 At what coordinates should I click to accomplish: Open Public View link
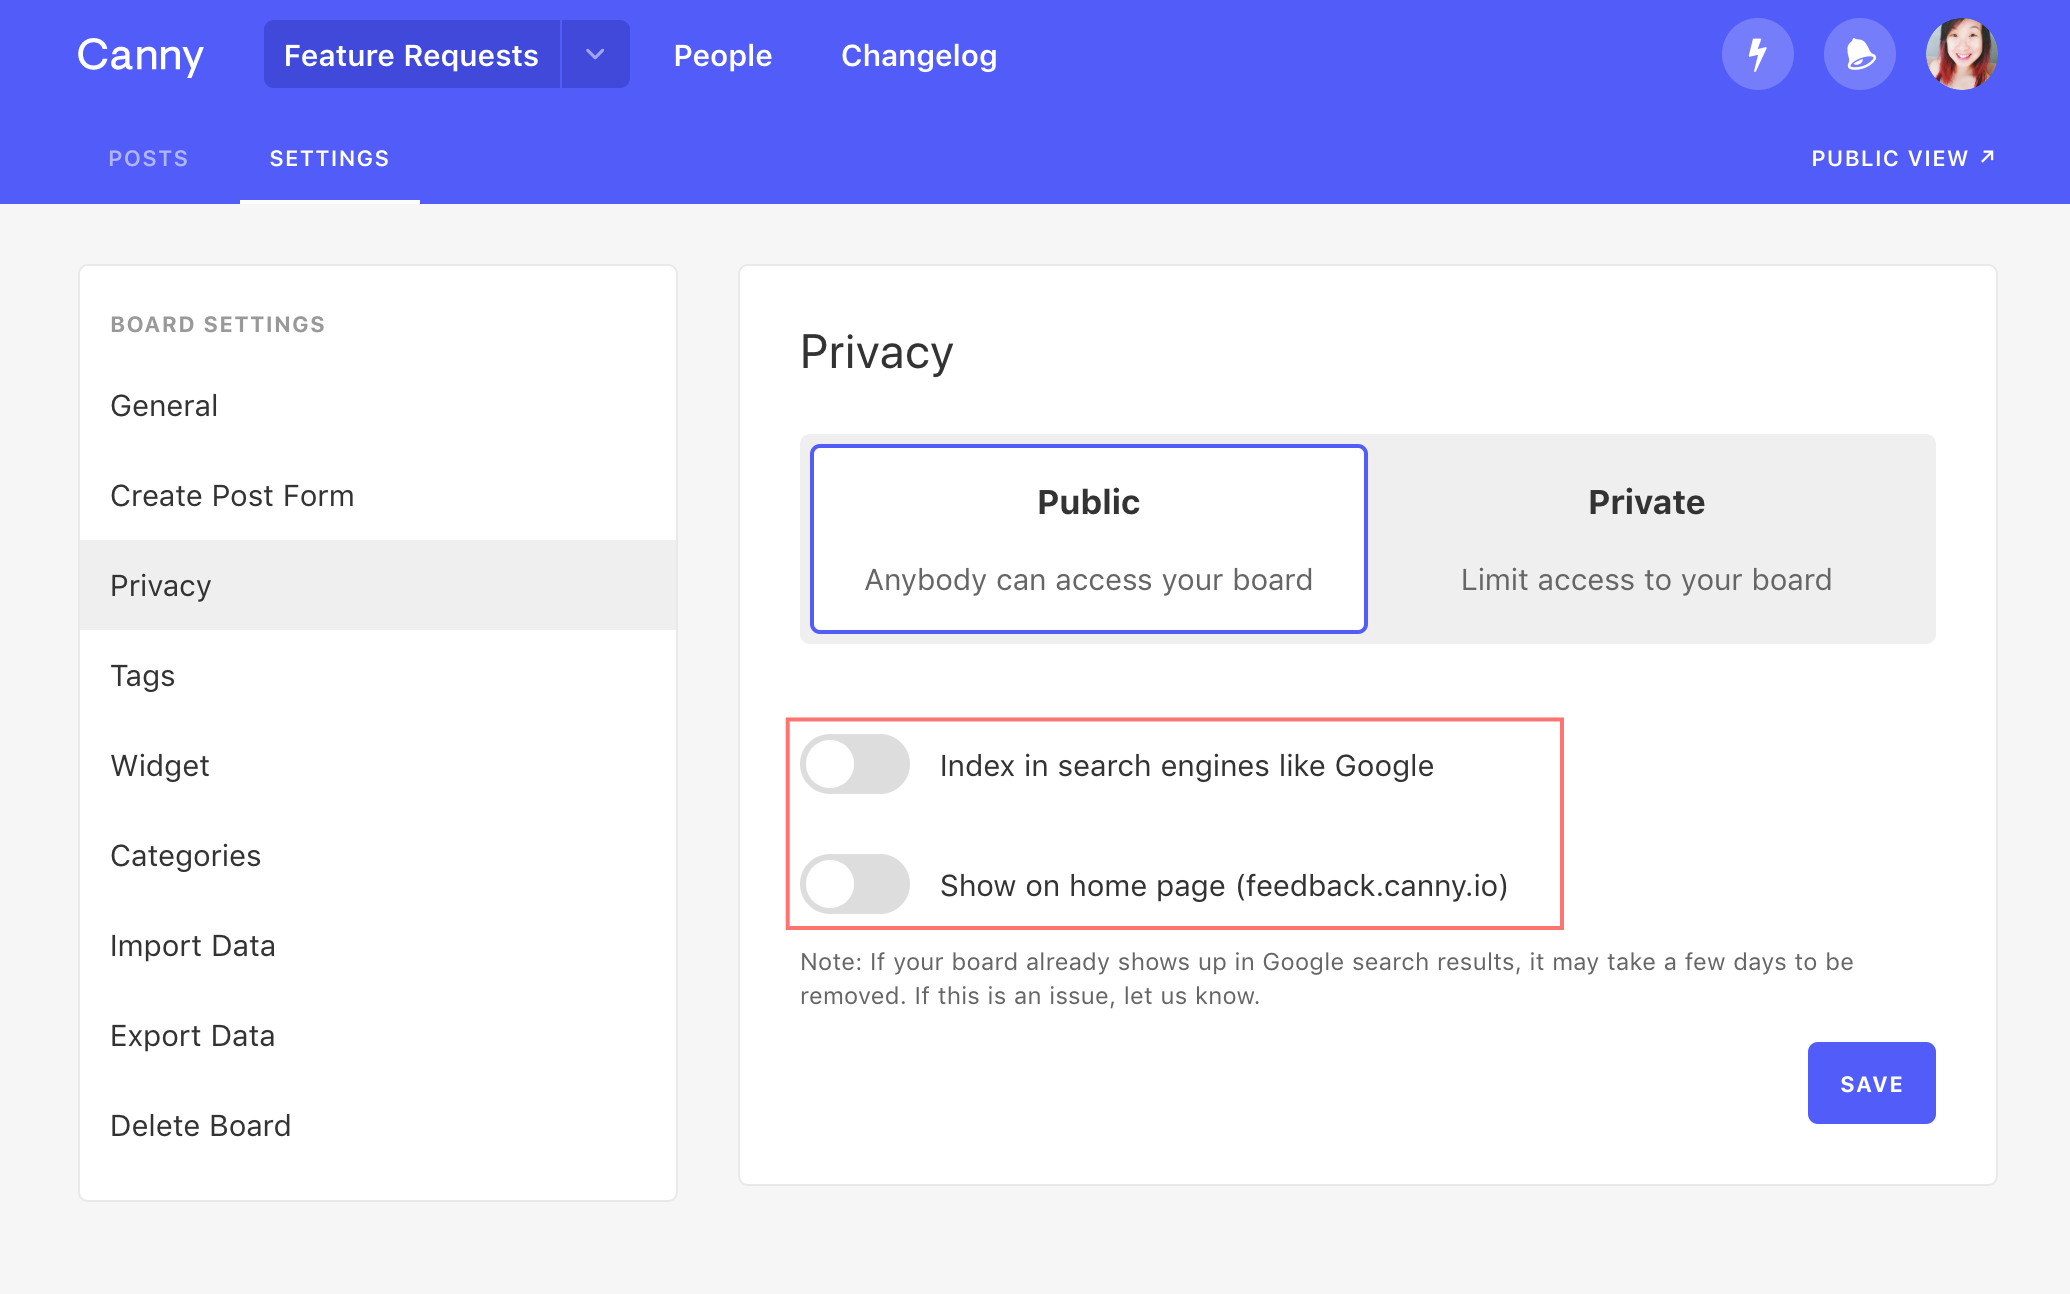(1902, 159)
